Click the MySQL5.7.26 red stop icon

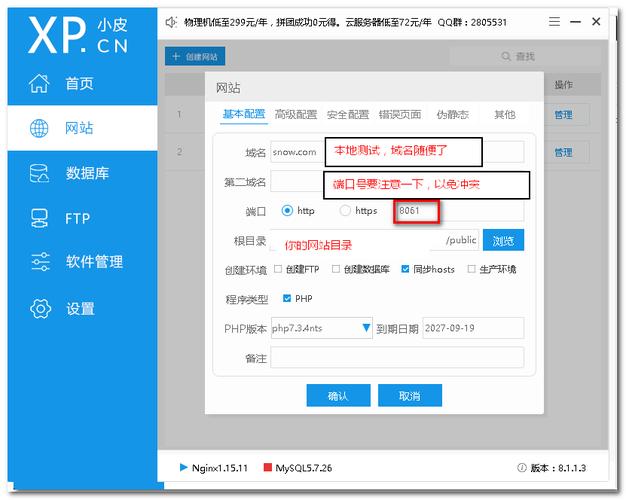pyautogui.click(x=267, y=467)
